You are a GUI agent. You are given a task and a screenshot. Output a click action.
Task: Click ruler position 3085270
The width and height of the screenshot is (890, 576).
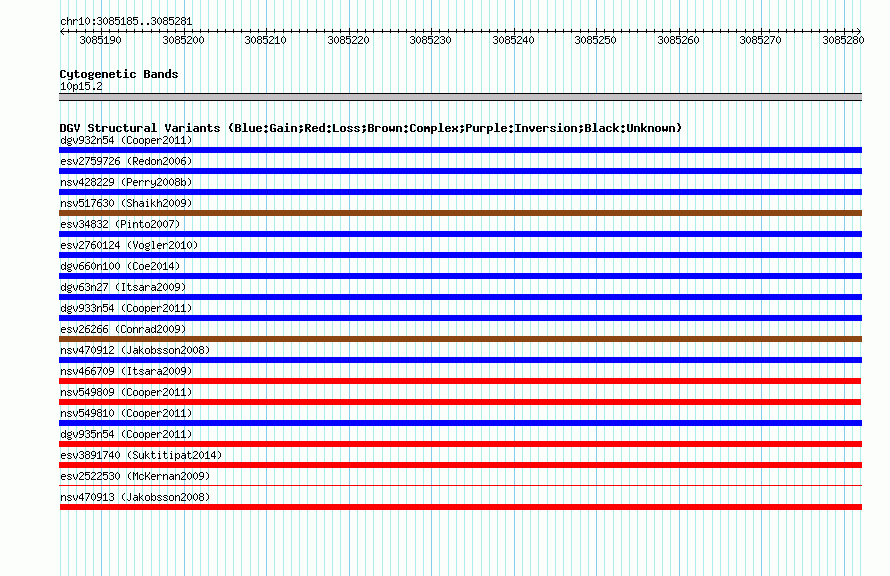[761, 40]
